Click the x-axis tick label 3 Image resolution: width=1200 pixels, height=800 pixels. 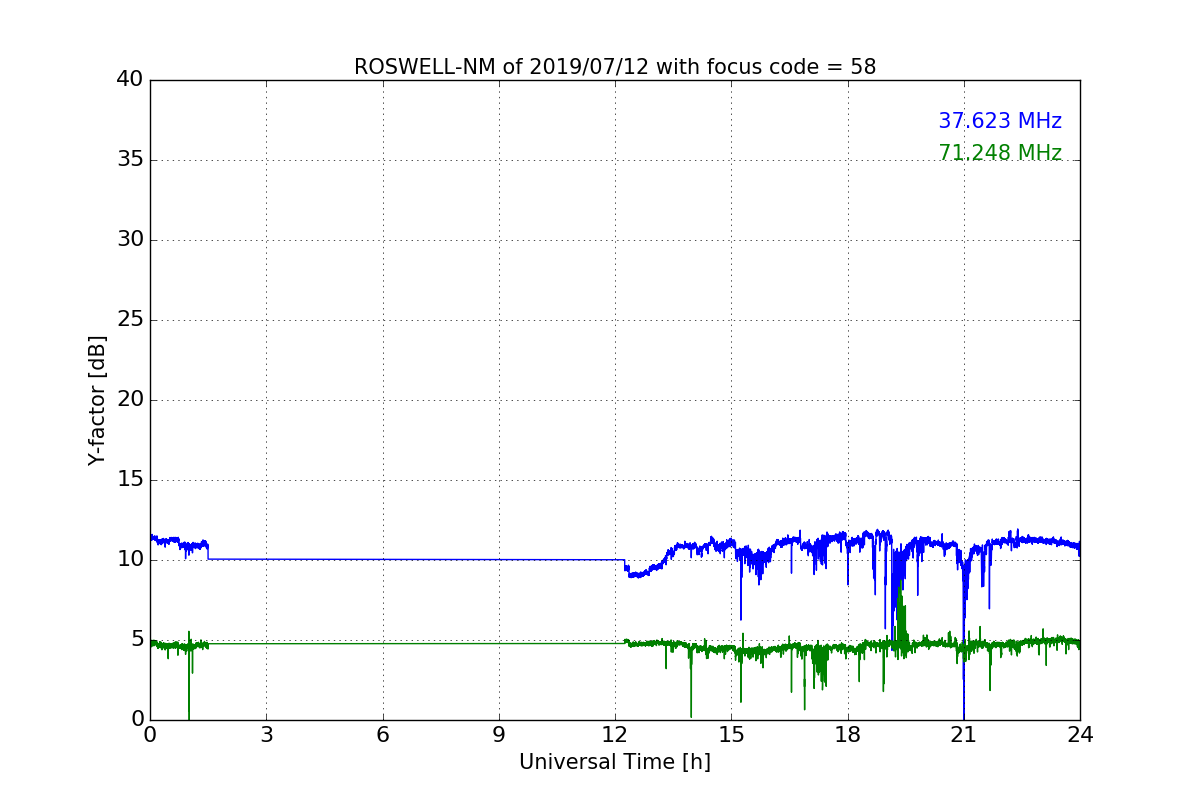click(x=266, y=734)
